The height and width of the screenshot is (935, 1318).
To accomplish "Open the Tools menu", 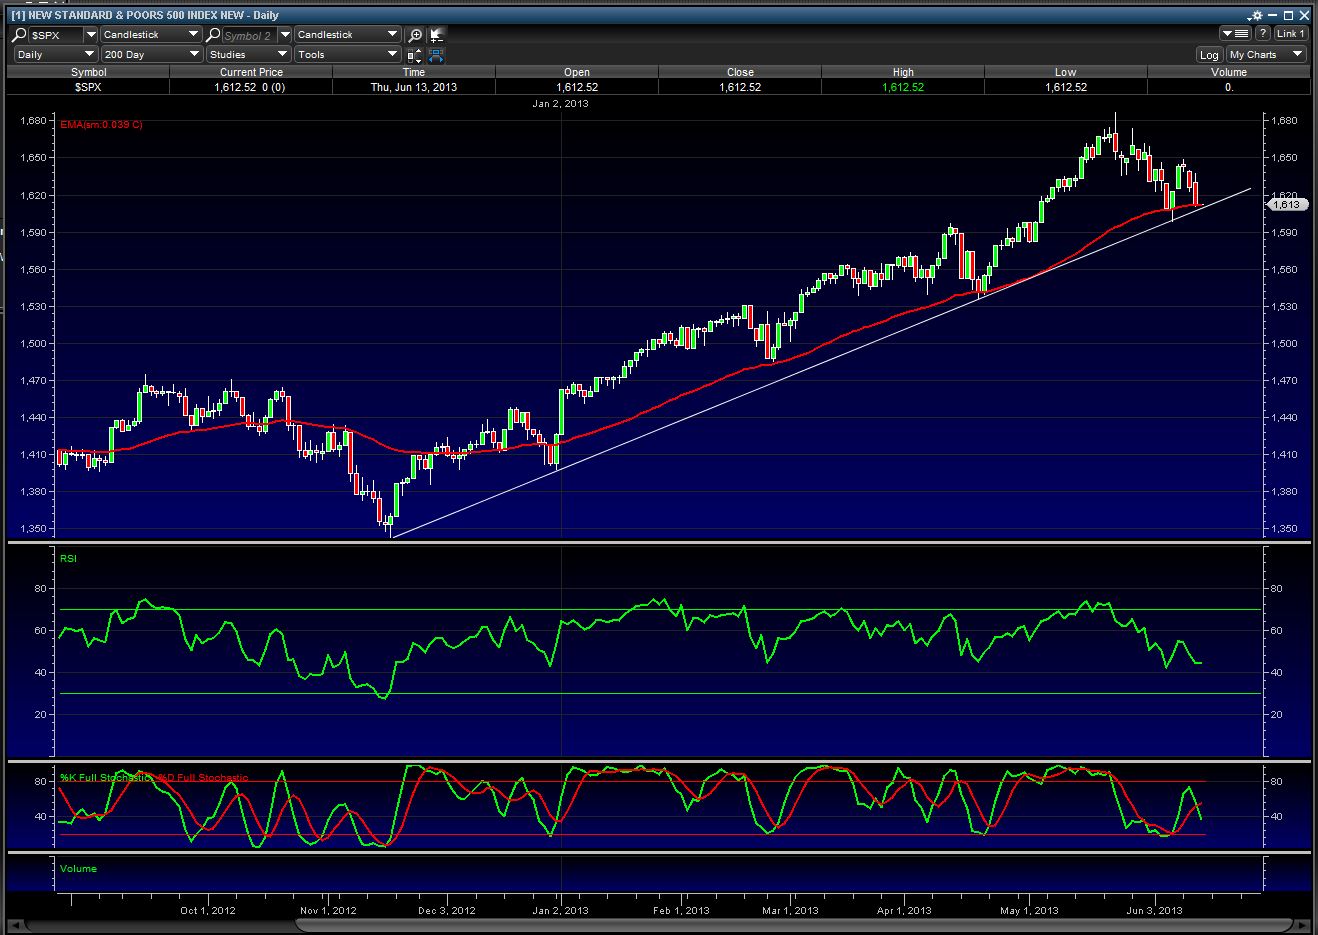I will pos(347,55).
